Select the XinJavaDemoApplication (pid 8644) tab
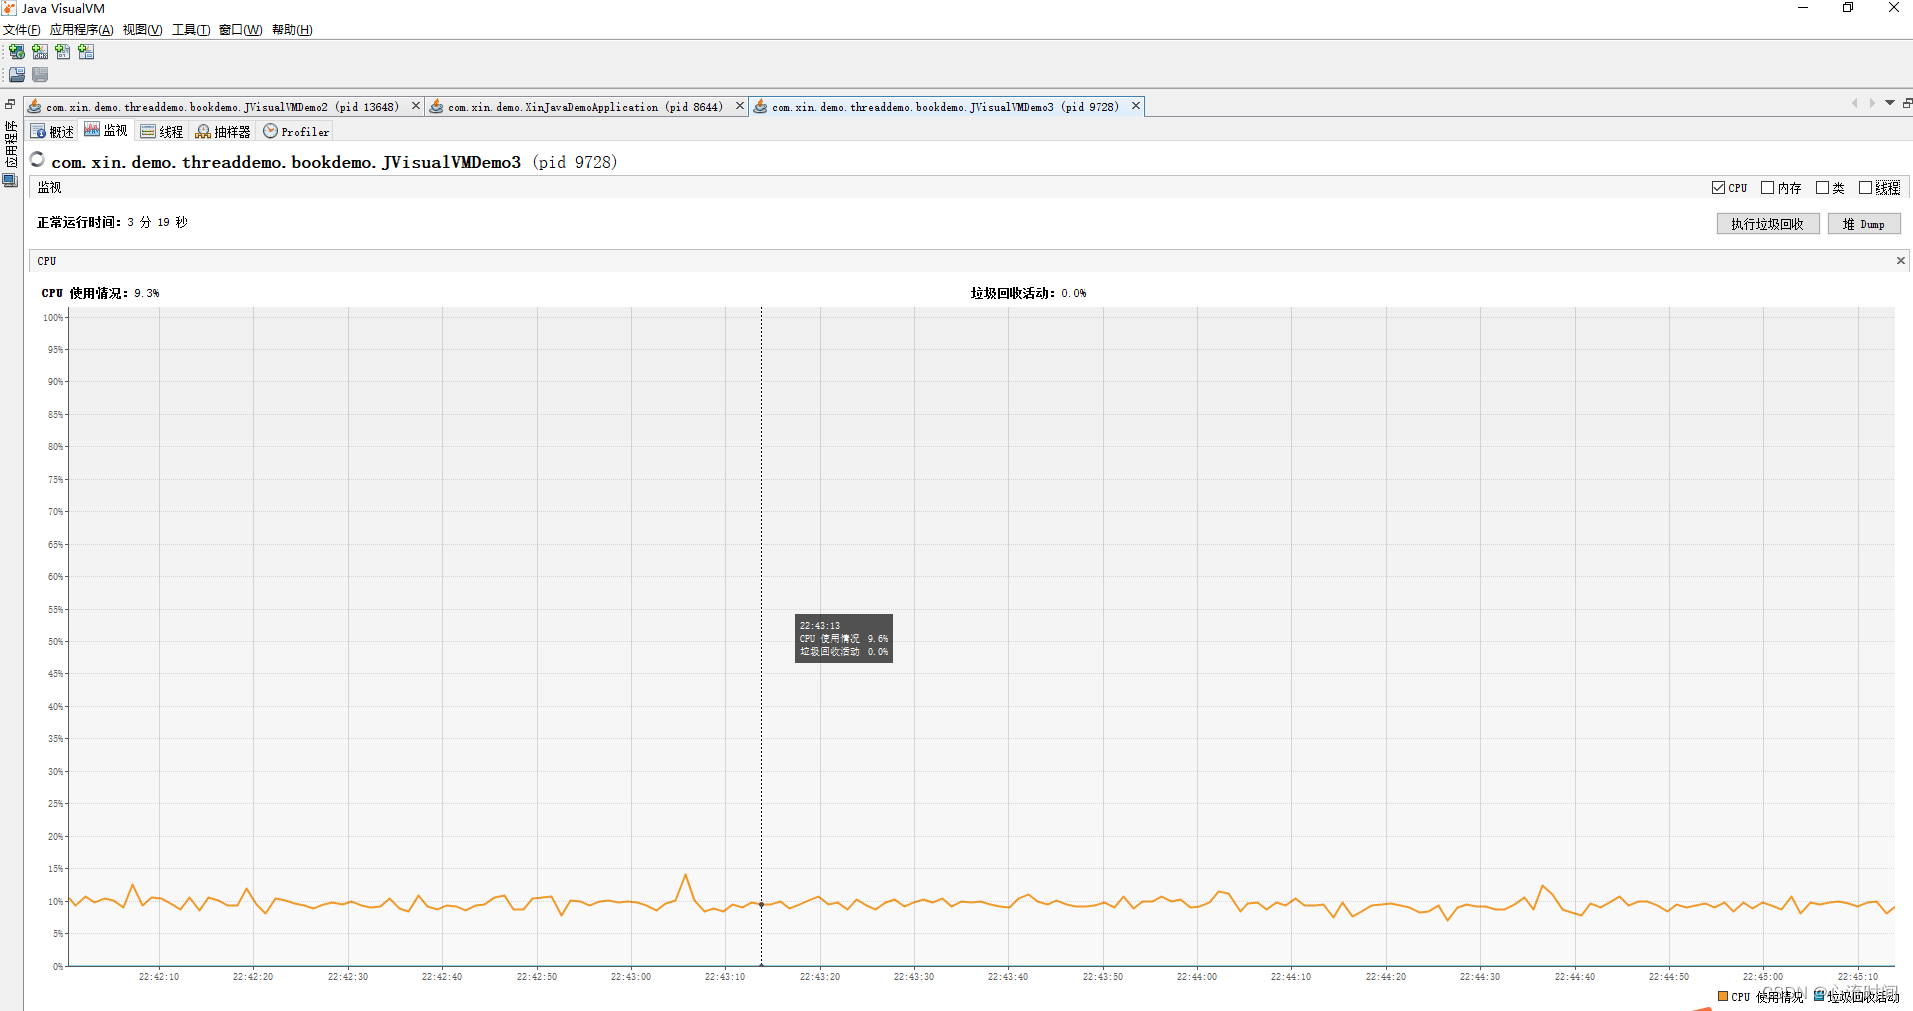This screenshot has width=1913, height=1011. pyautogui.click(x=585, y=107)
